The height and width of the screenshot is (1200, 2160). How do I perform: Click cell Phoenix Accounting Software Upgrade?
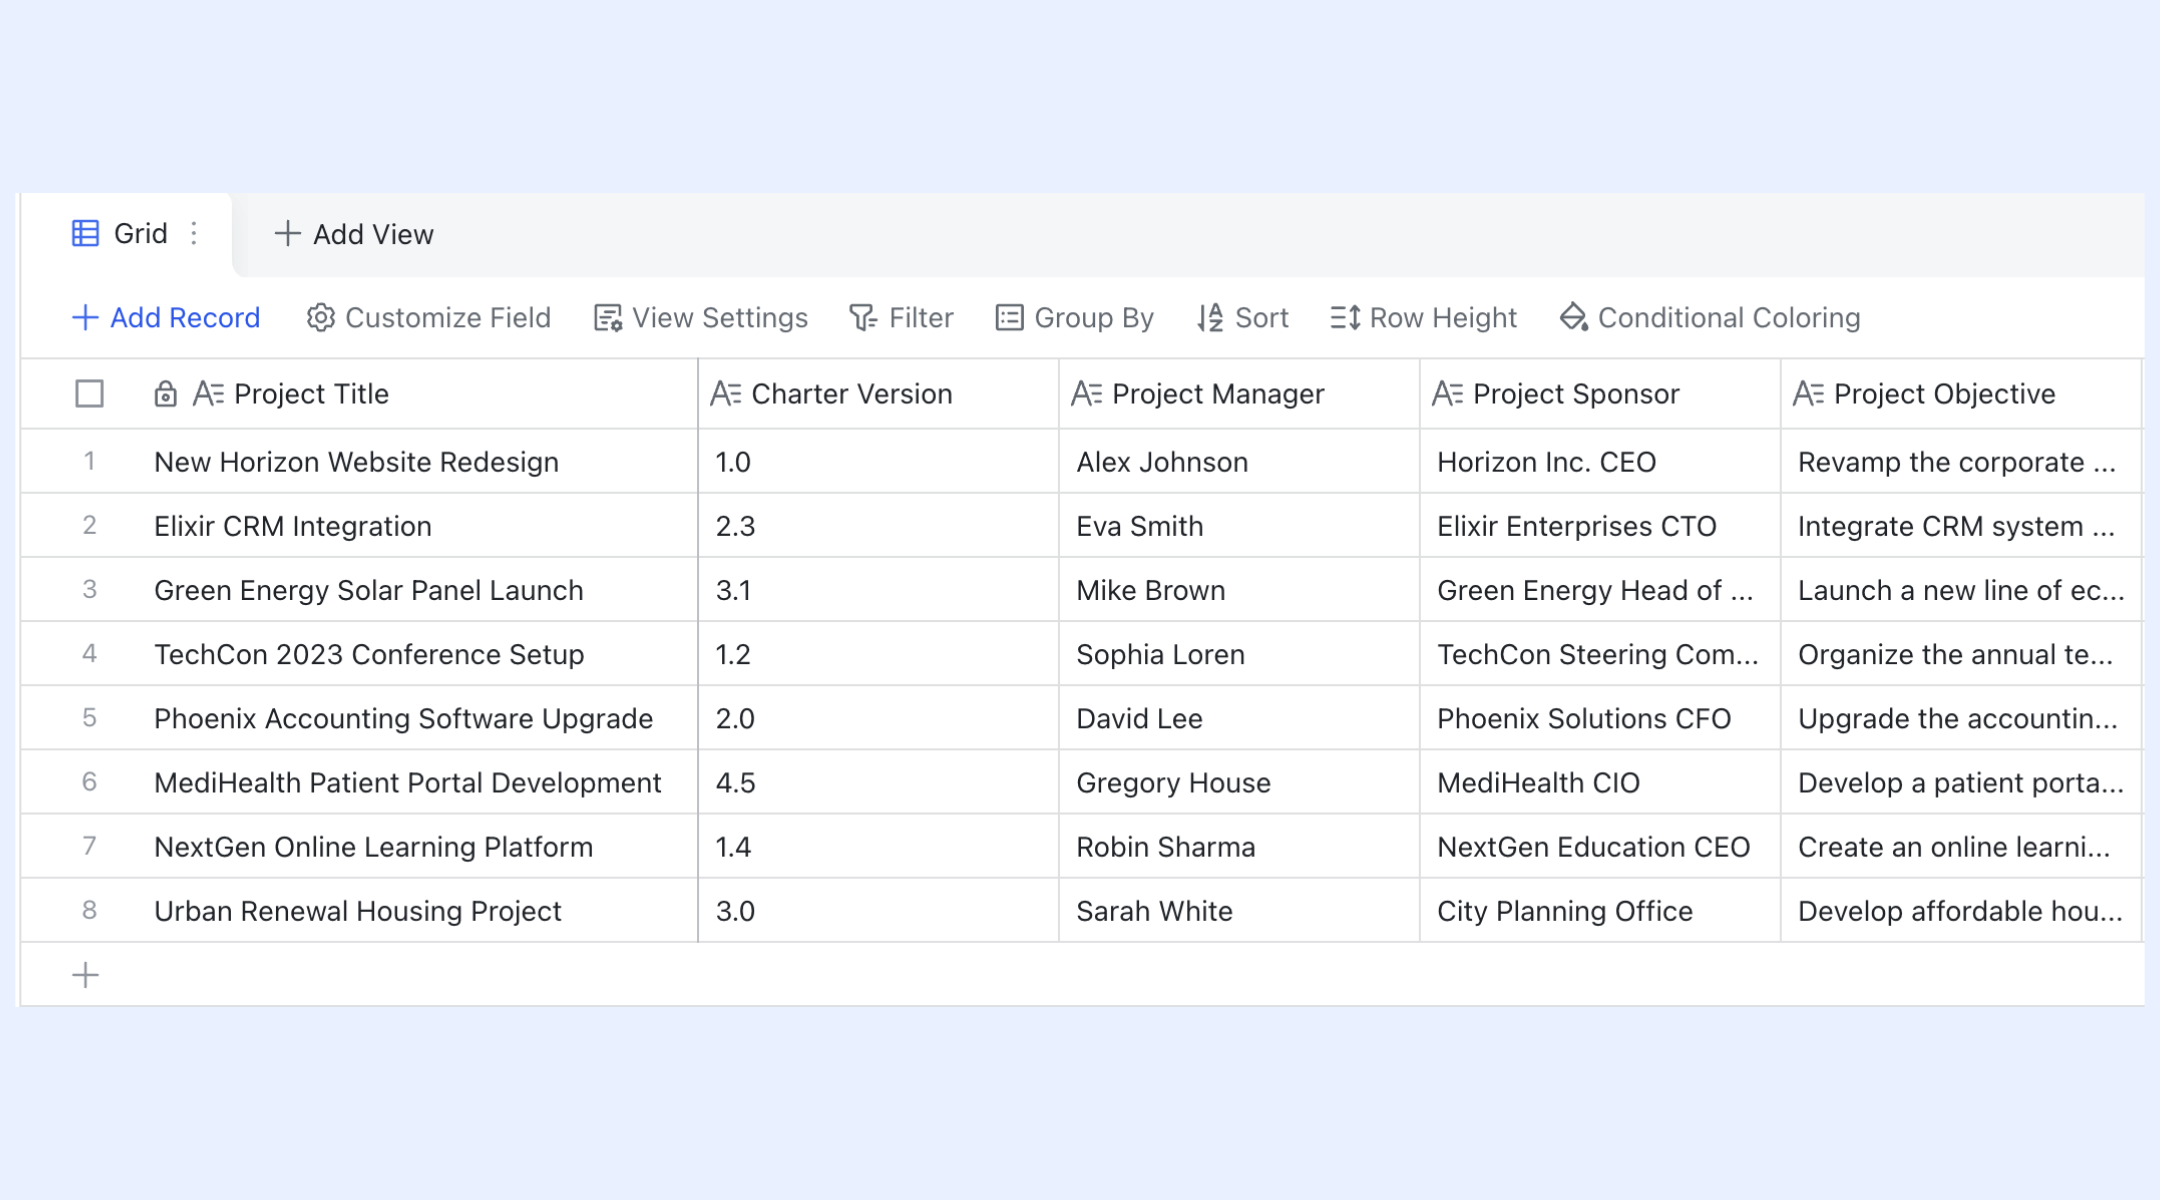[418, 718]
